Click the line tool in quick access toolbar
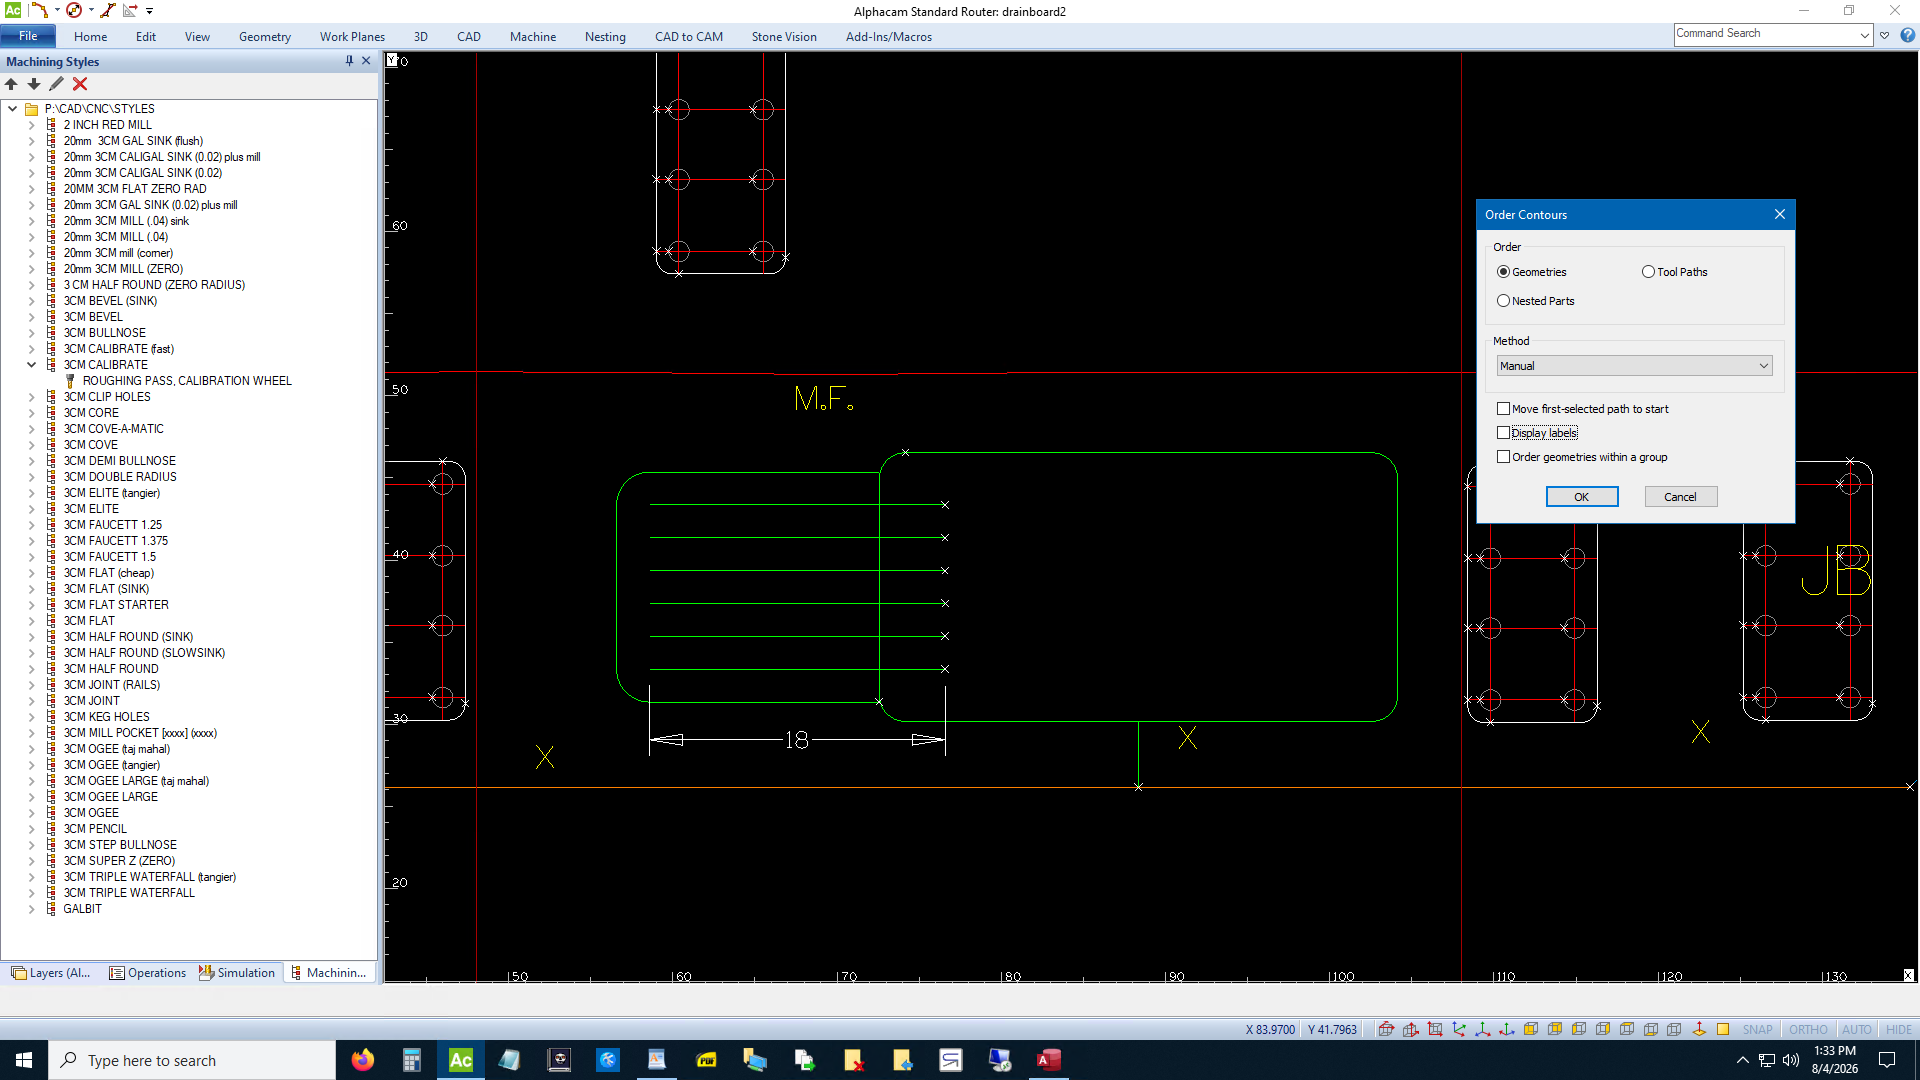Viewport: 1920px width, 1080px height. tap(108, 10)
